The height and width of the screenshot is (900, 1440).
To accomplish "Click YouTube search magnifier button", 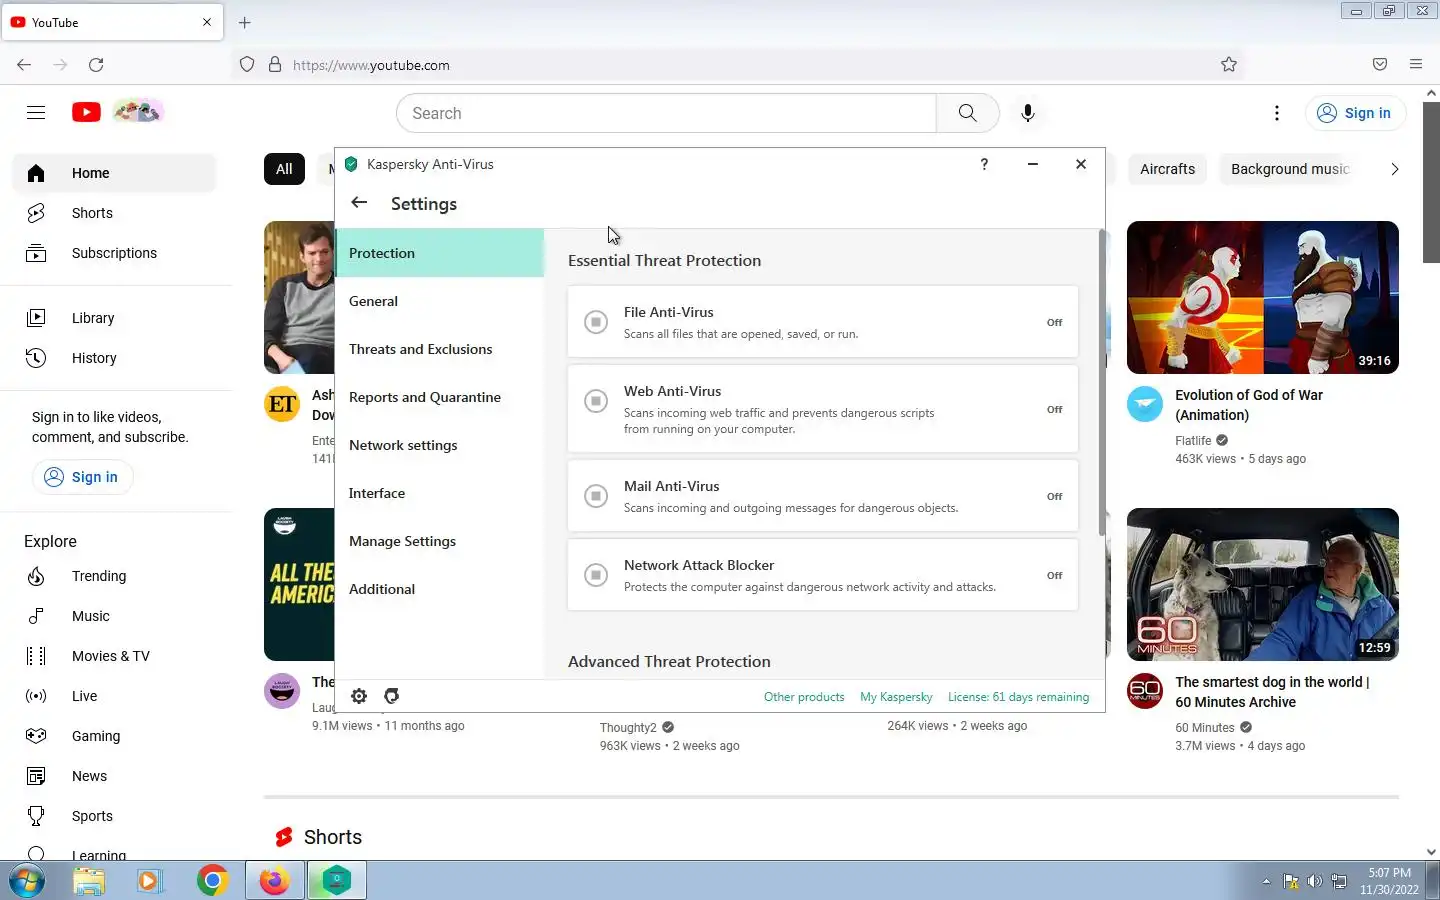I will [x=967, y=113].
